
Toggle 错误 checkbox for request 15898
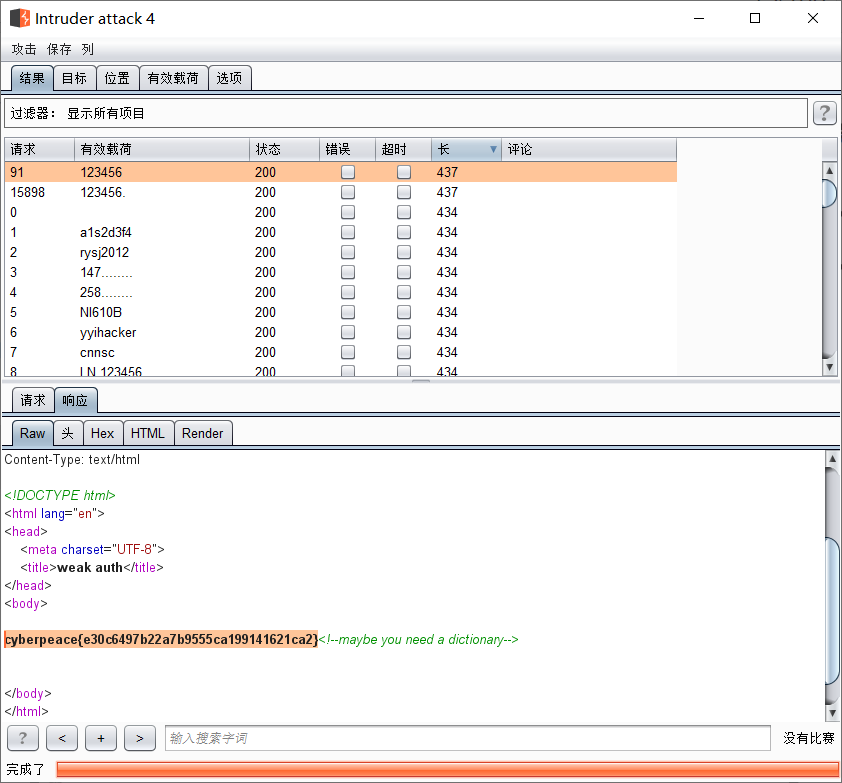(x=348, y=192)
